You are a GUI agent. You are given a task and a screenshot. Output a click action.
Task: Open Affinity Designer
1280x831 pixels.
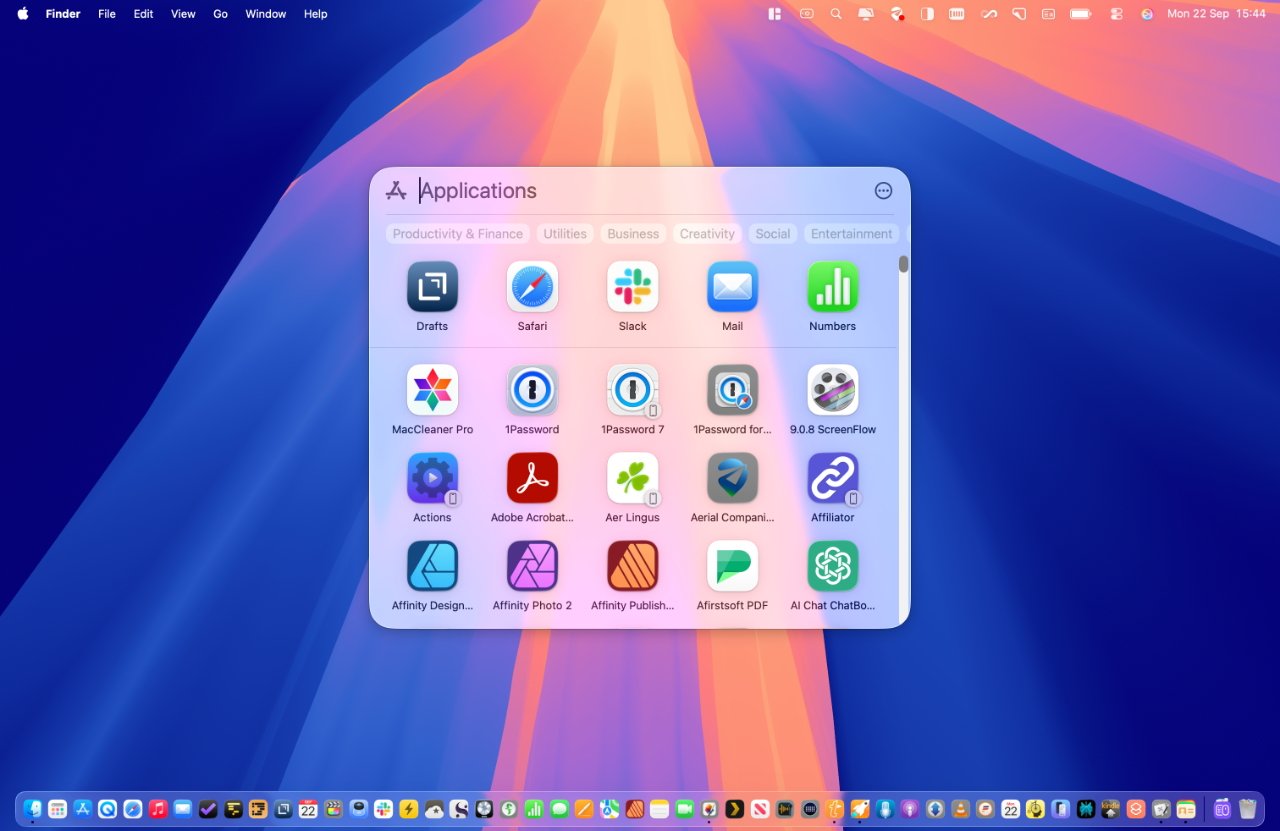[x=432, y=565]
